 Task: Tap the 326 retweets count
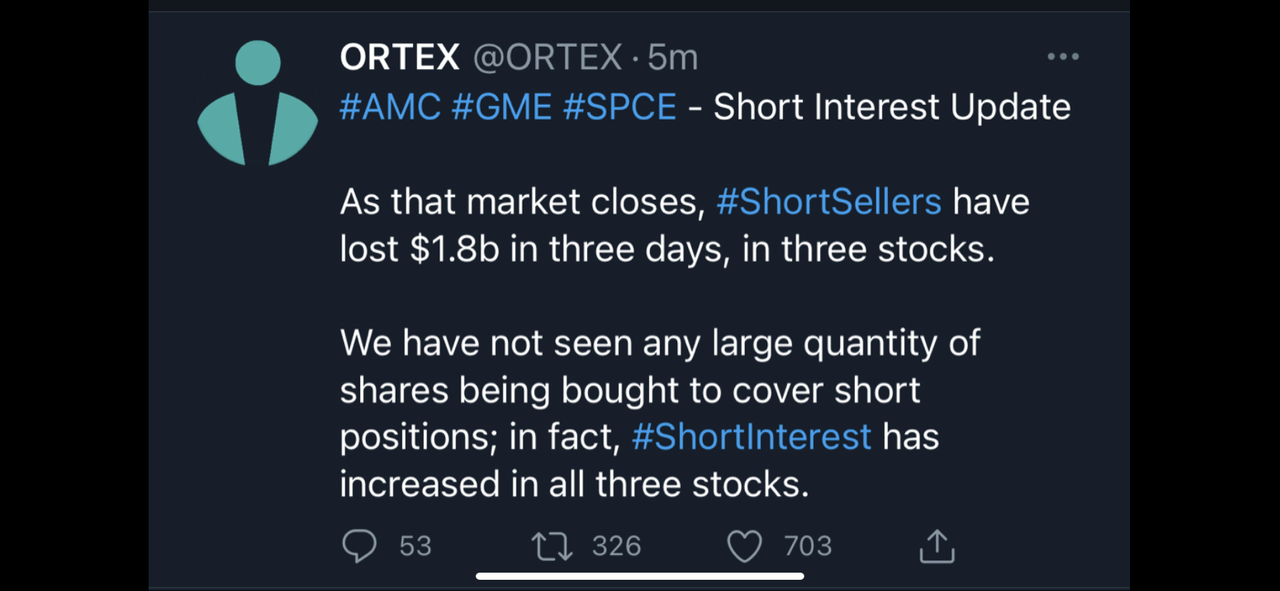click(616, 546)
